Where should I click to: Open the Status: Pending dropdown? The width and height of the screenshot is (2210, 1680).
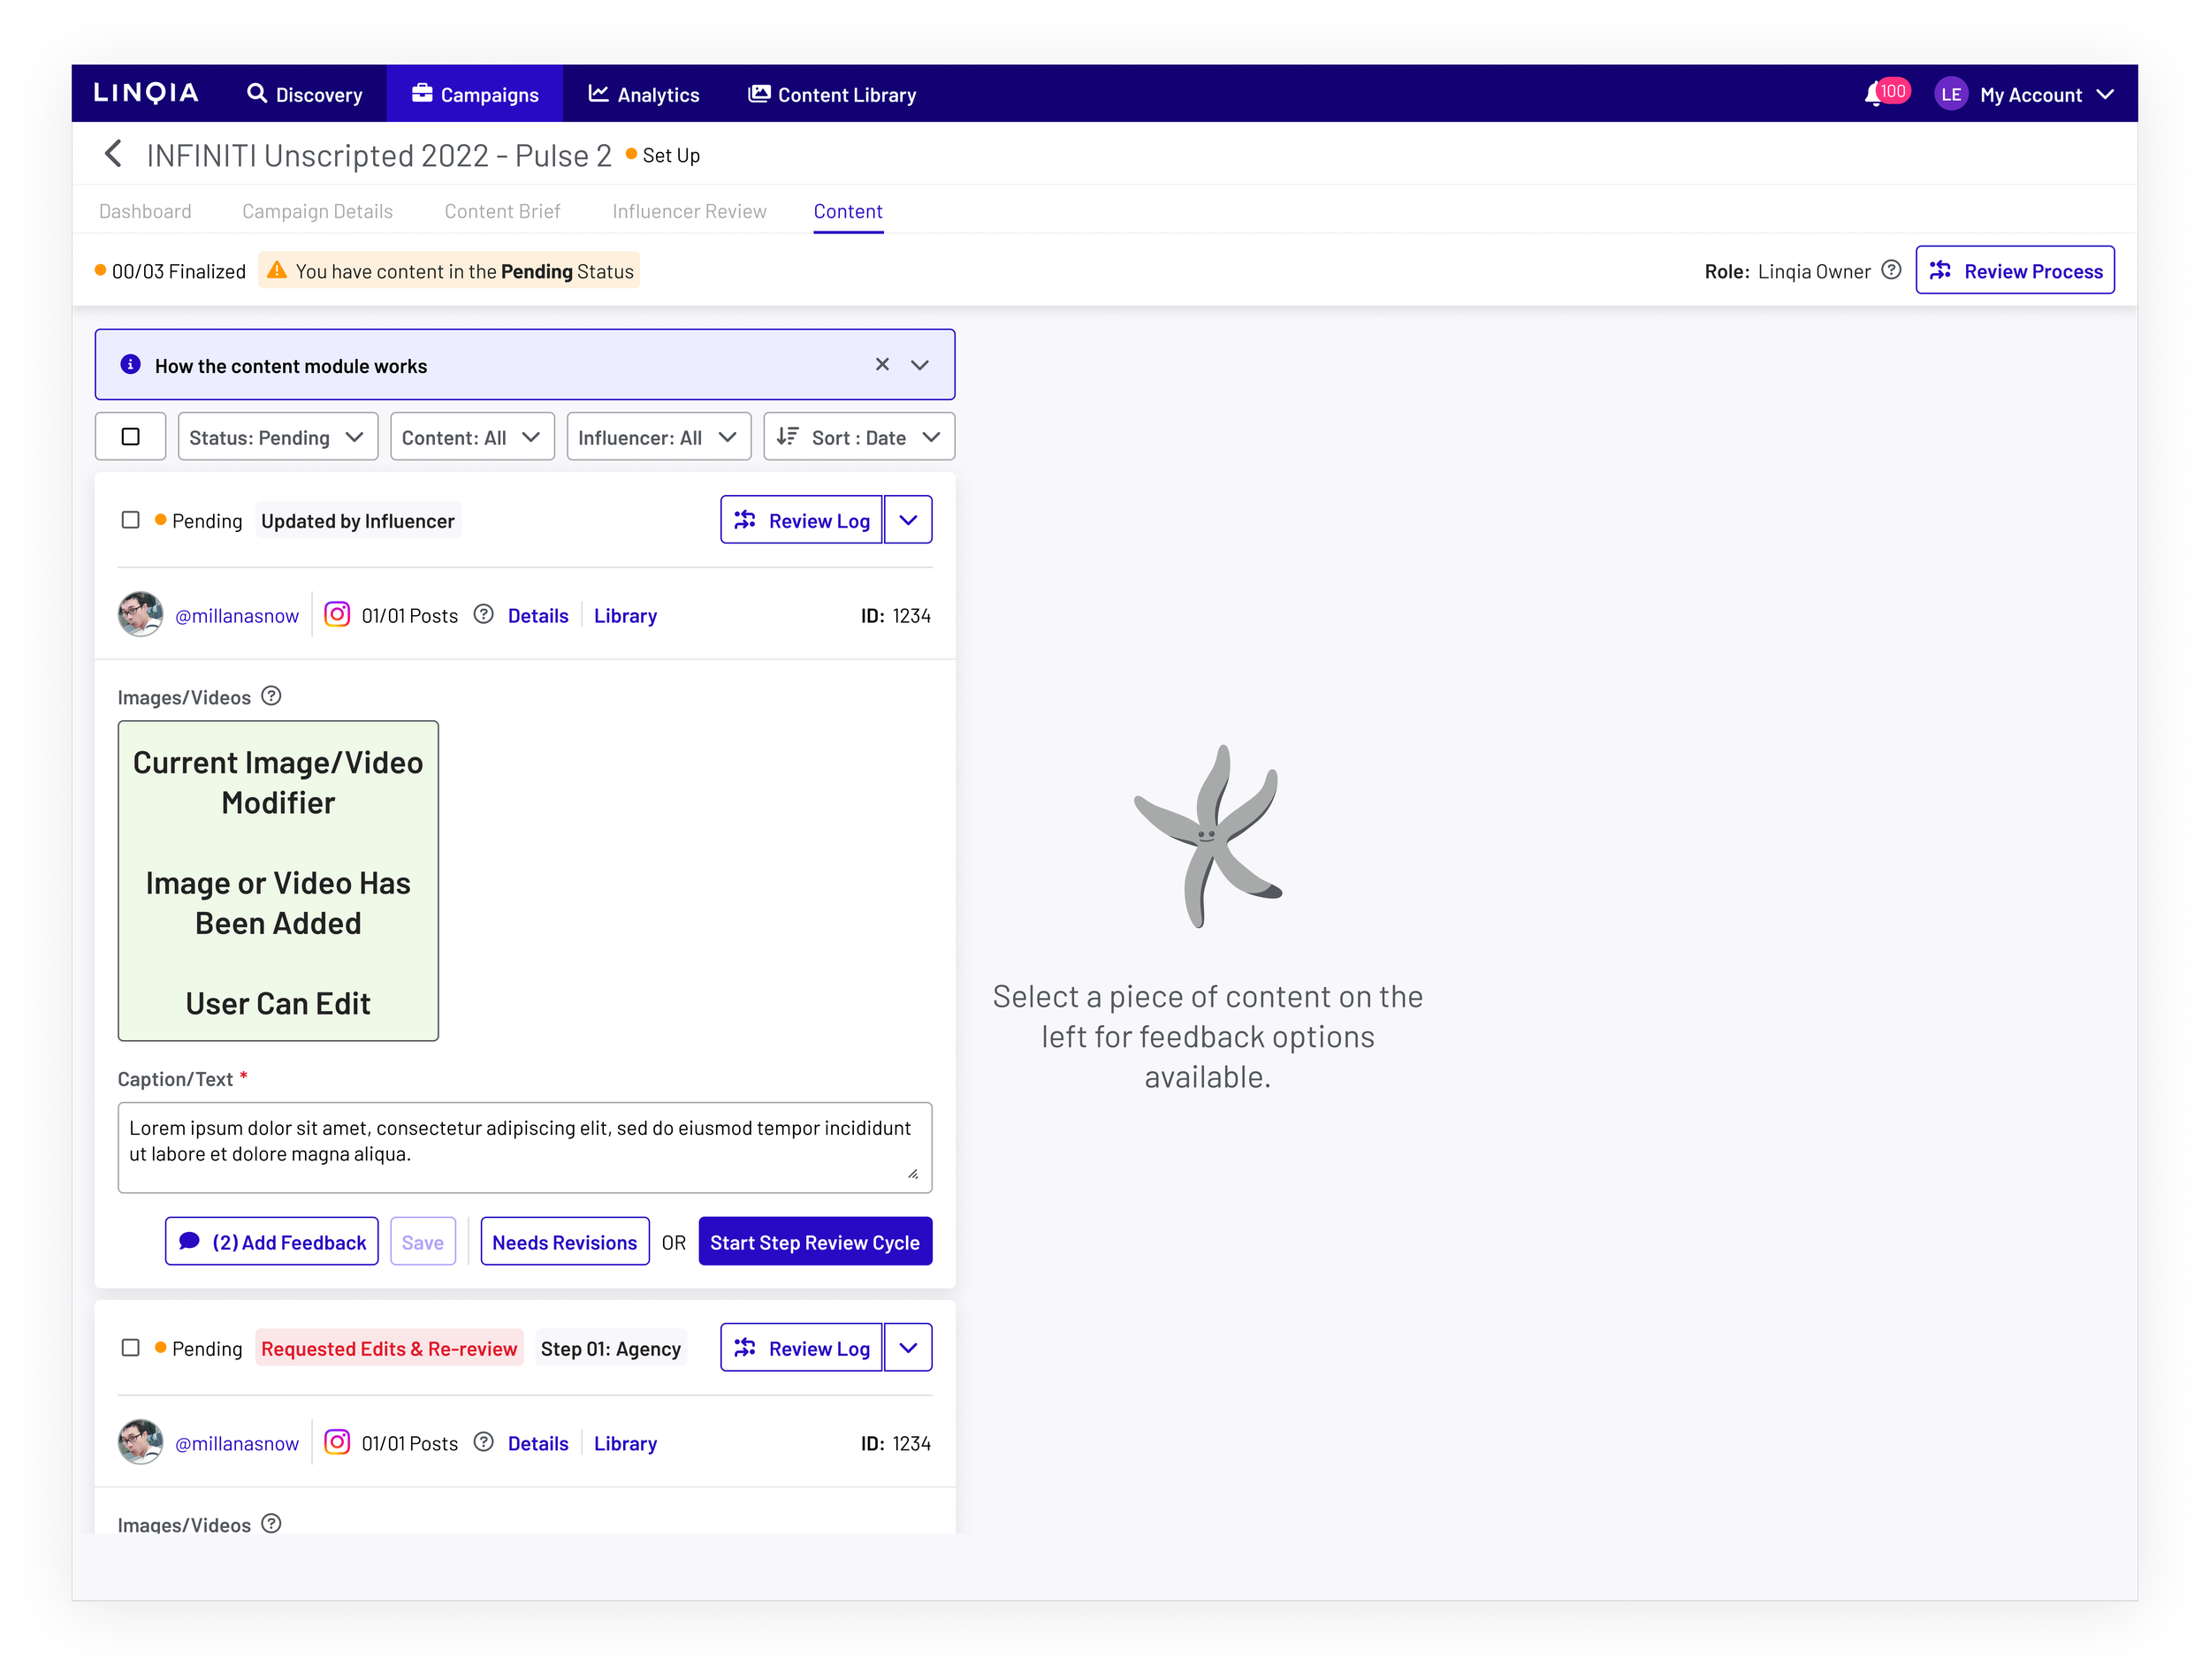tap(277, 437)
